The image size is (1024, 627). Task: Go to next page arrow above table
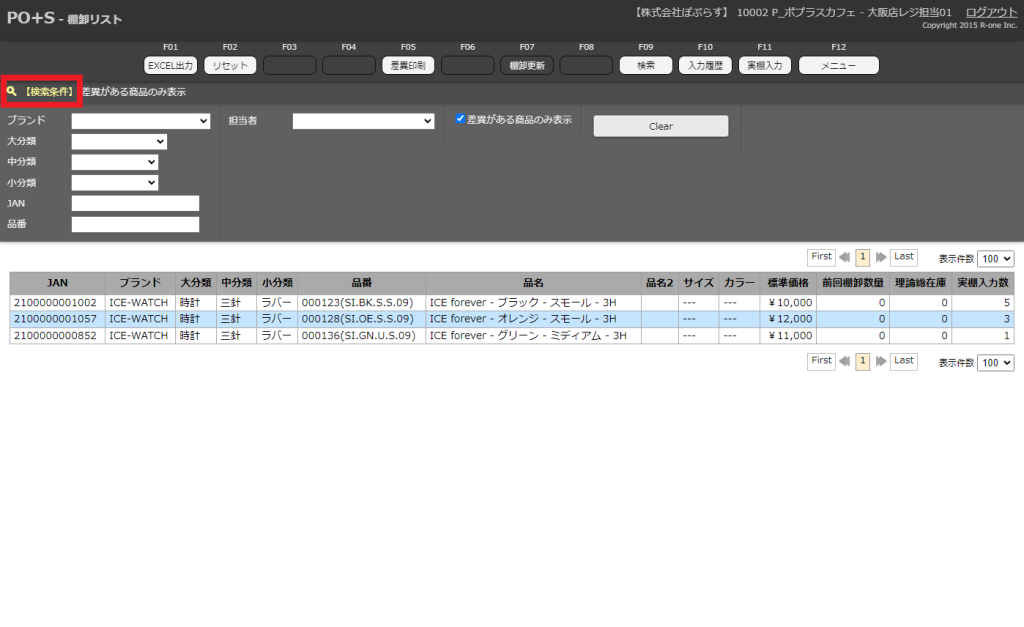coord(880,257)
